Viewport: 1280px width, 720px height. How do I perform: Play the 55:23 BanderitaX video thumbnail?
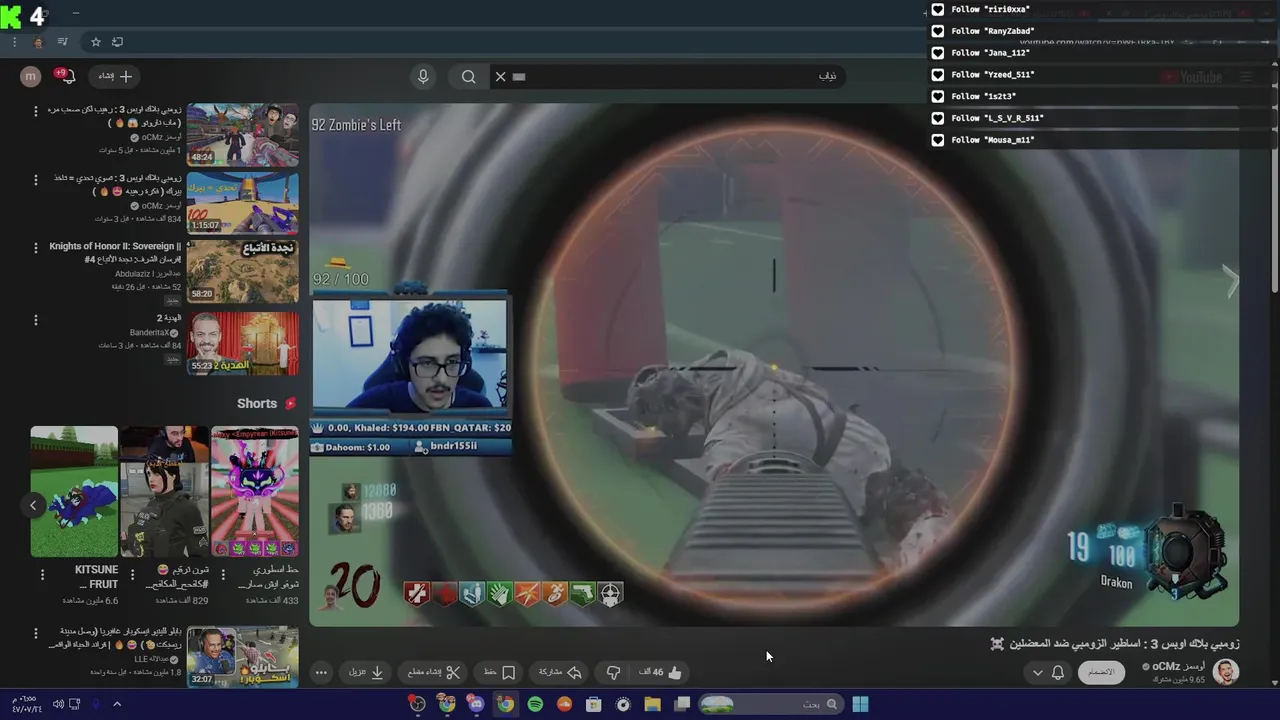242,343
